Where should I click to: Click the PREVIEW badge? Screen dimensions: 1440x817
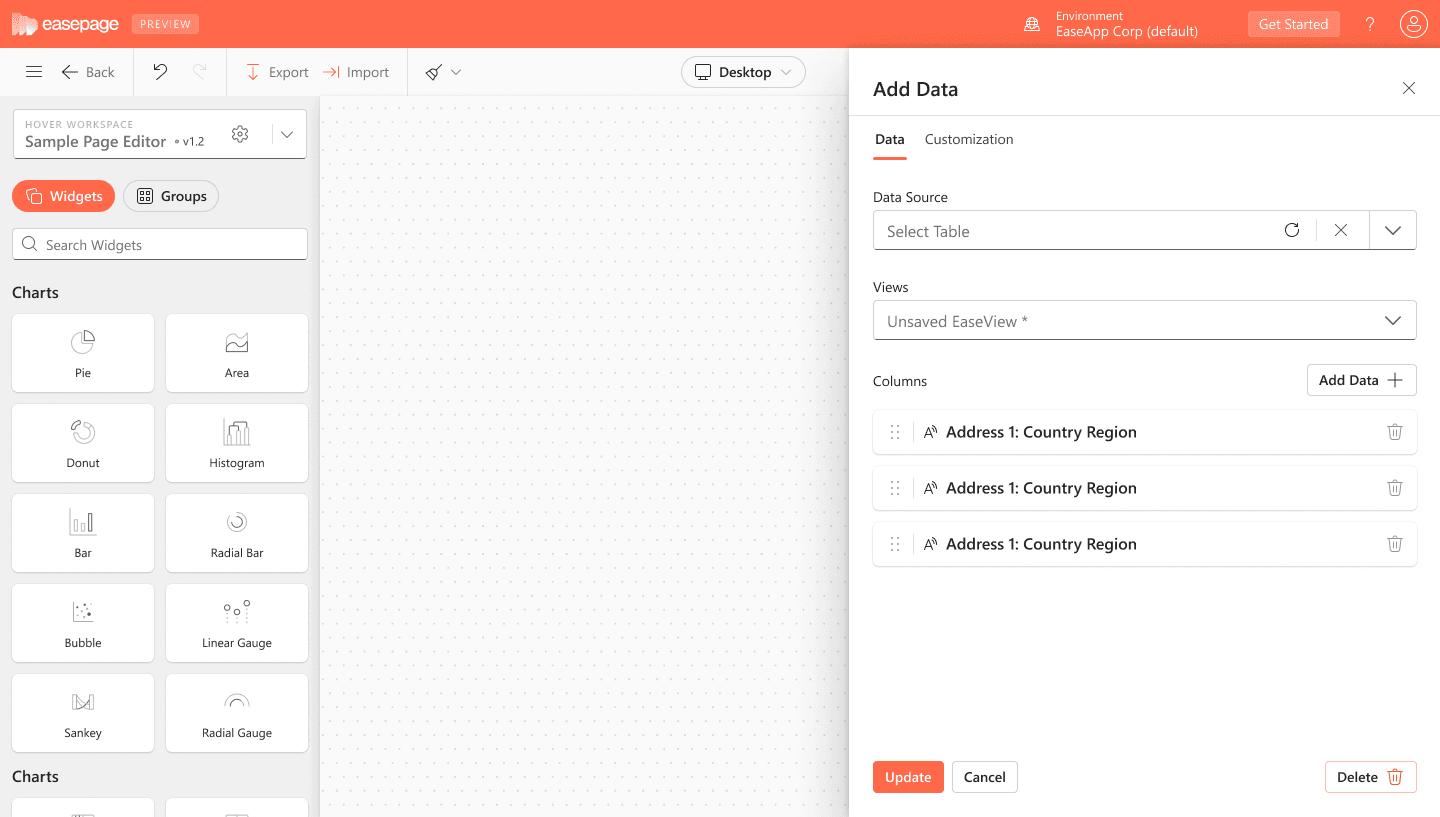165,24
